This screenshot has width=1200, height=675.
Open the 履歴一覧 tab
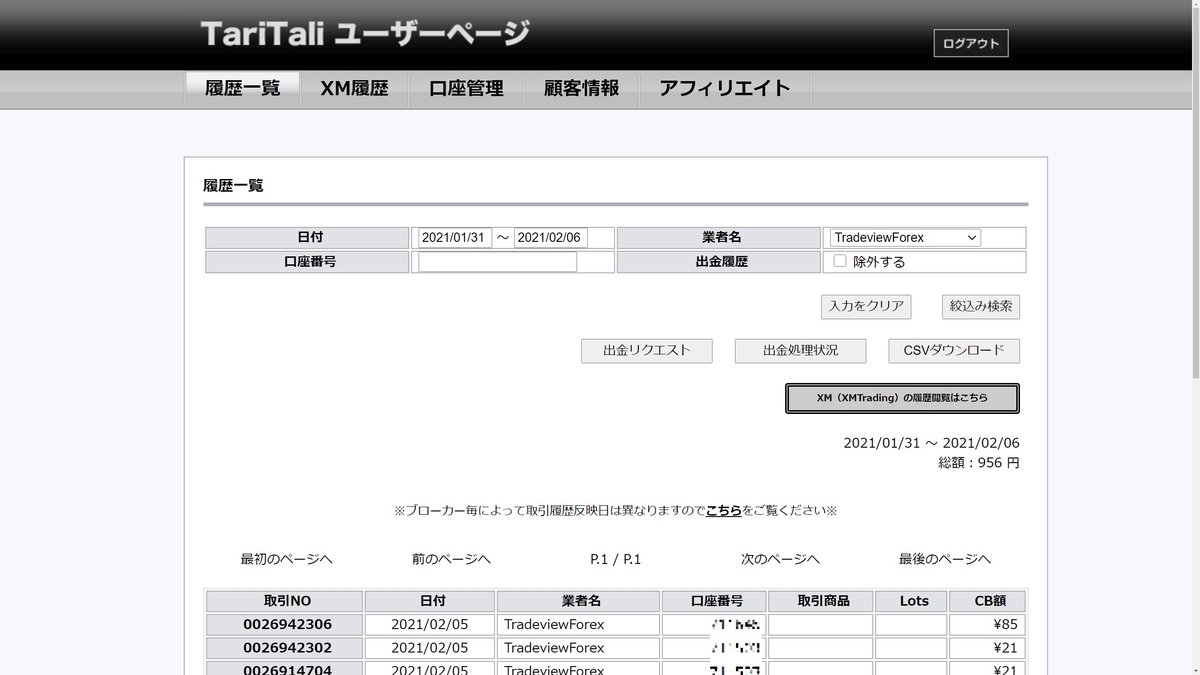pyautogui.click(x=242, y=89)
